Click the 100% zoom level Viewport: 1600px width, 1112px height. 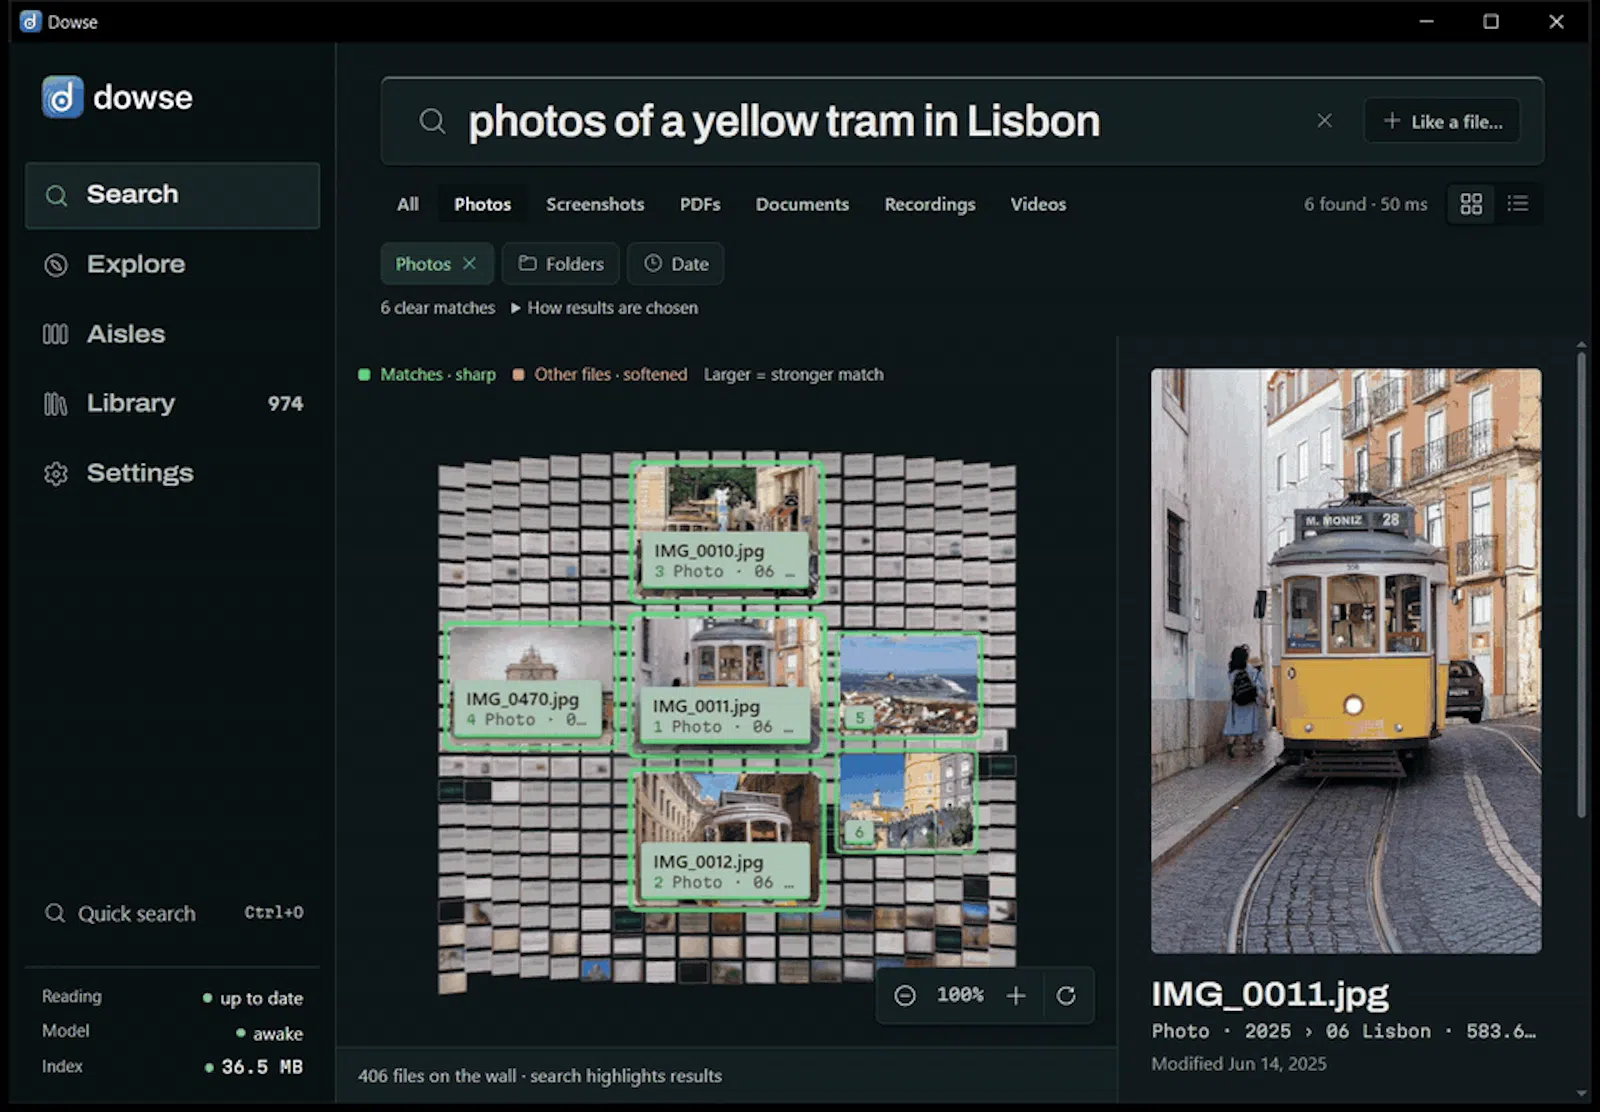(x=960, y=995)
